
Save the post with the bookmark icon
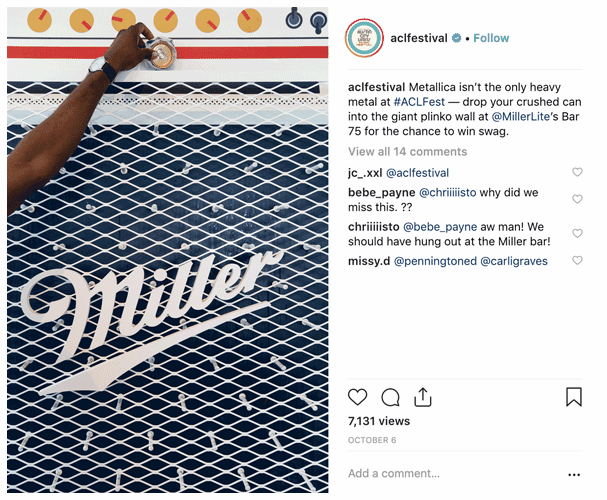click(x=574, y=397)
